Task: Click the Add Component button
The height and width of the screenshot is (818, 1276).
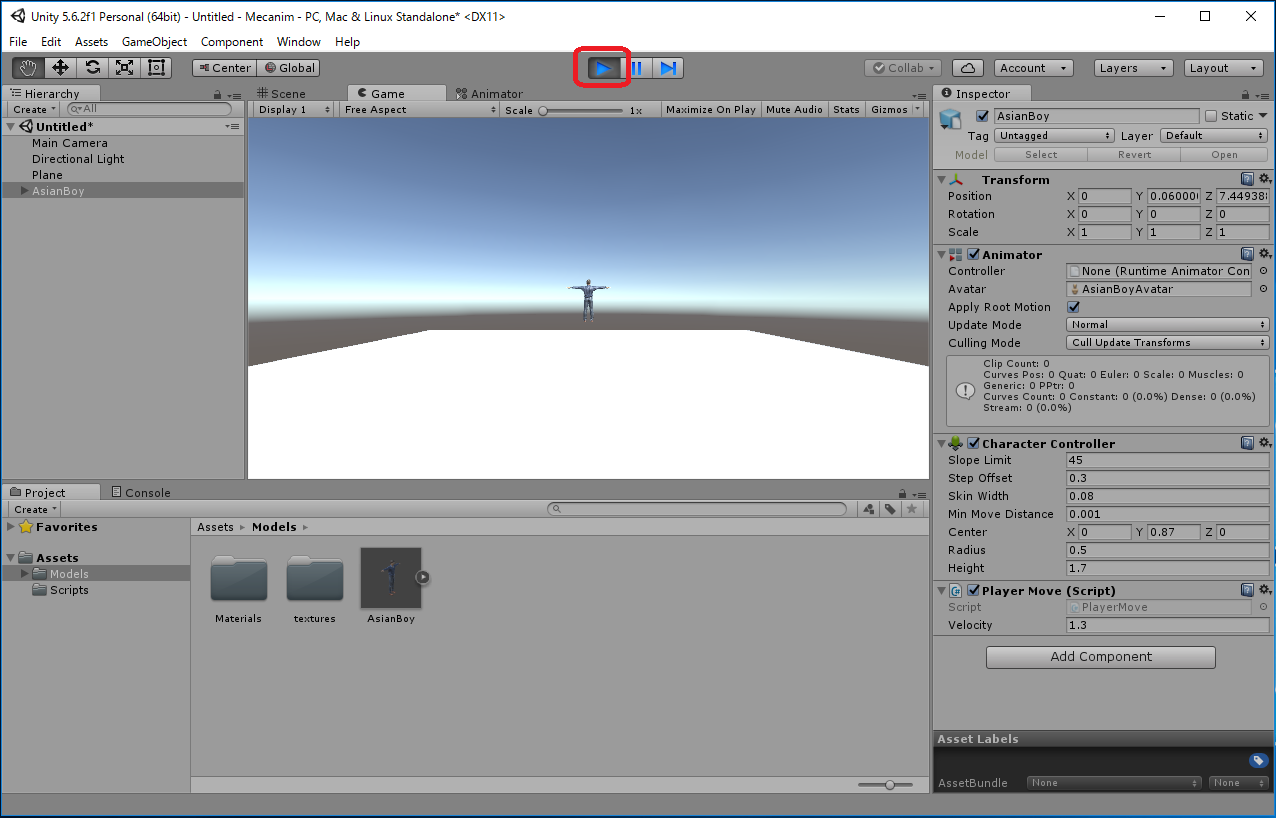Action: [1100, 657]
